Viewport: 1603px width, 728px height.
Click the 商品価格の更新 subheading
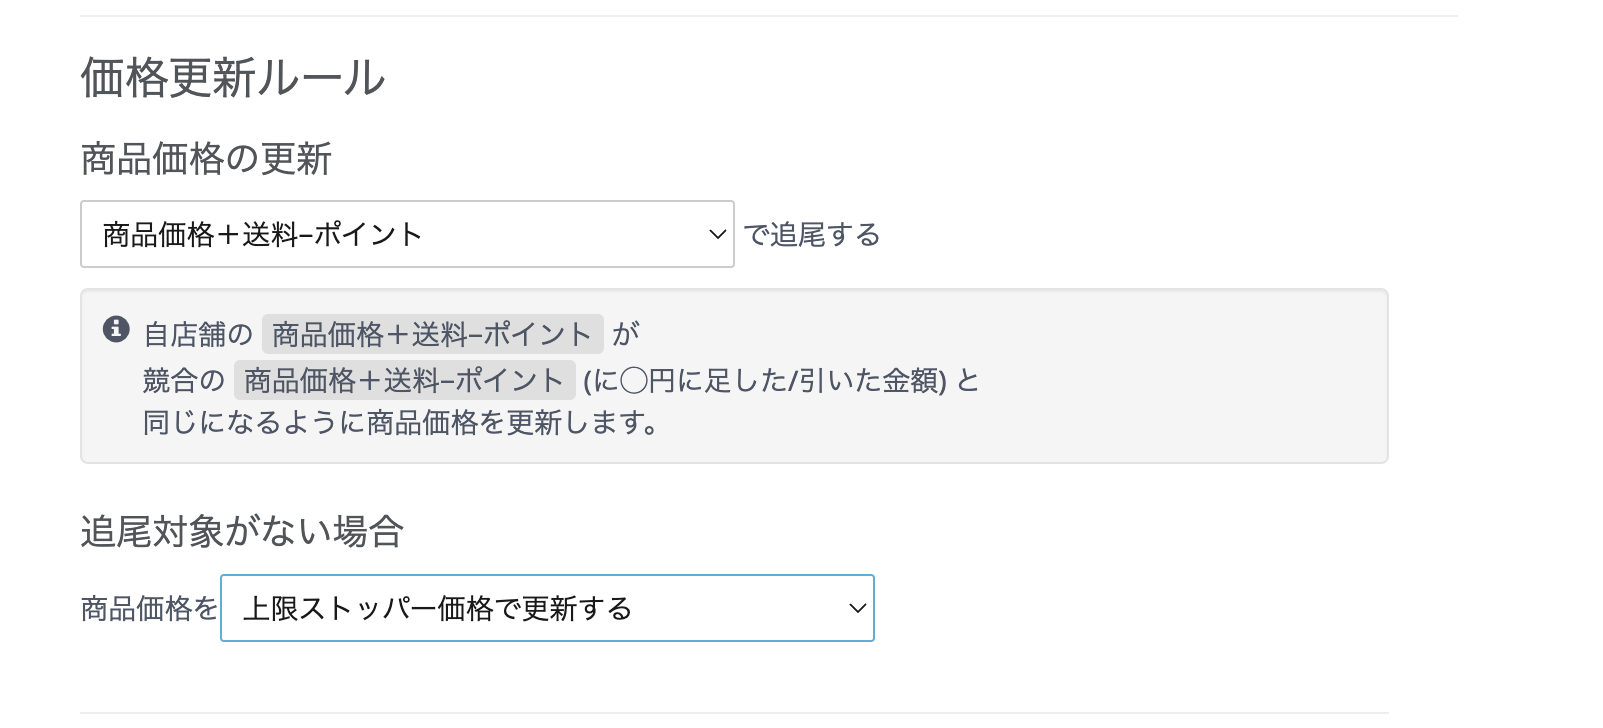[206, 159]
